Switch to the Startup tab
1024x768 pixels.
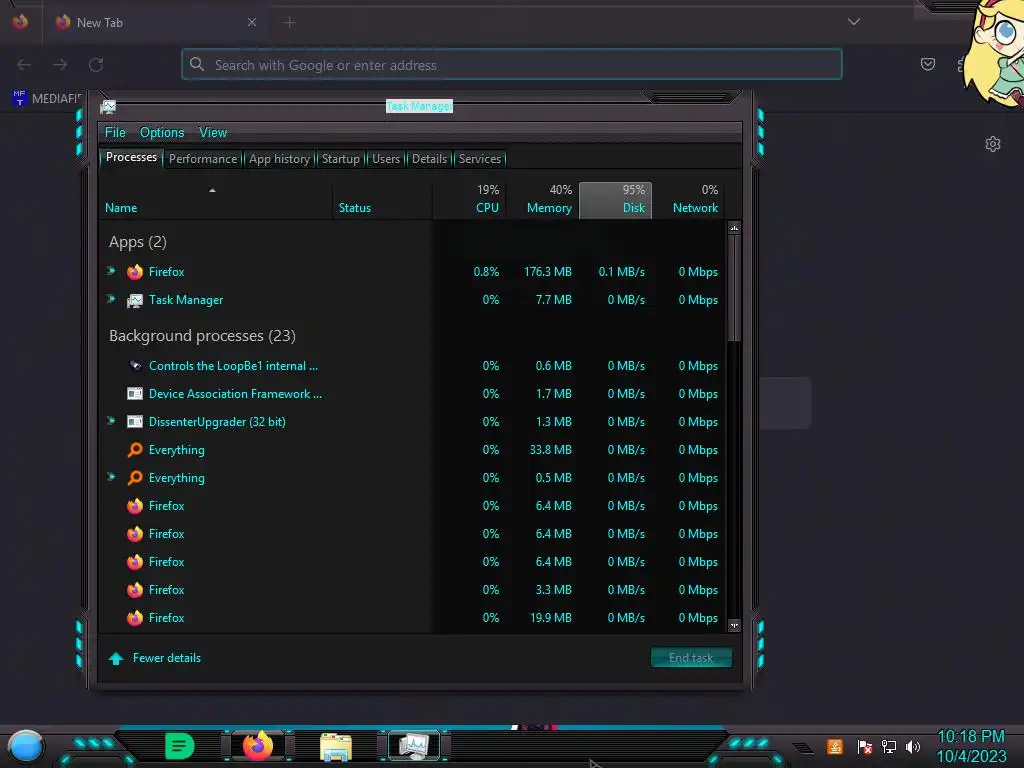340,159
